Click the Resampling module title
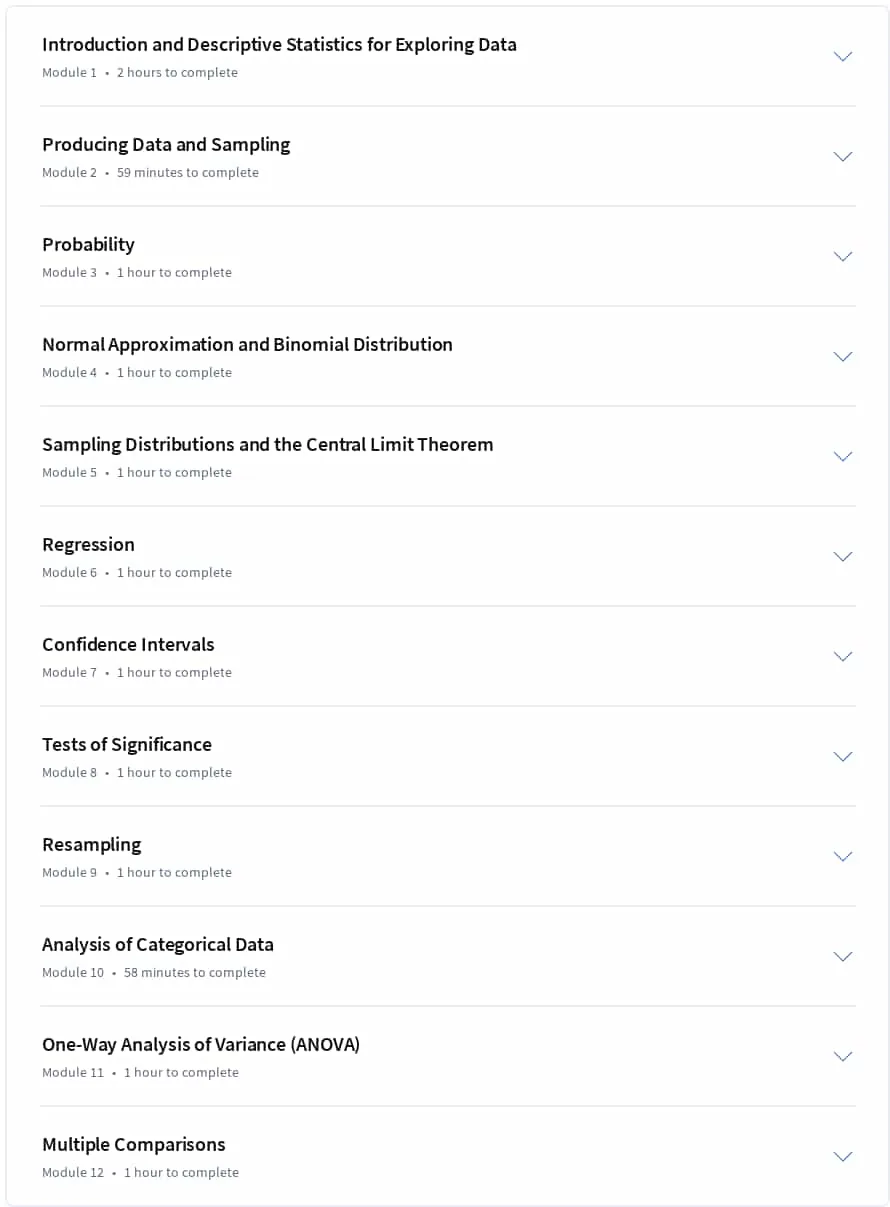Screen dimensions: 890x1207 91,845
